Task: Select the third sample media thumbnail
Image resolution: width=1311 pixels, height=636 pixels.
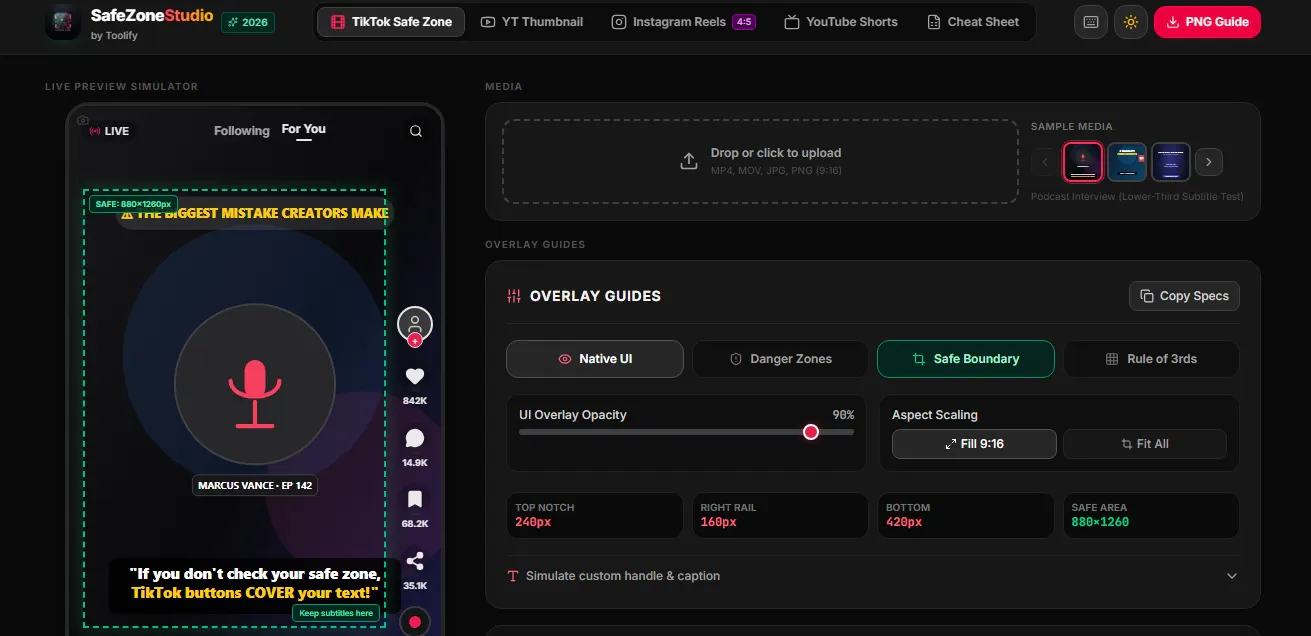Action: 1171,162
